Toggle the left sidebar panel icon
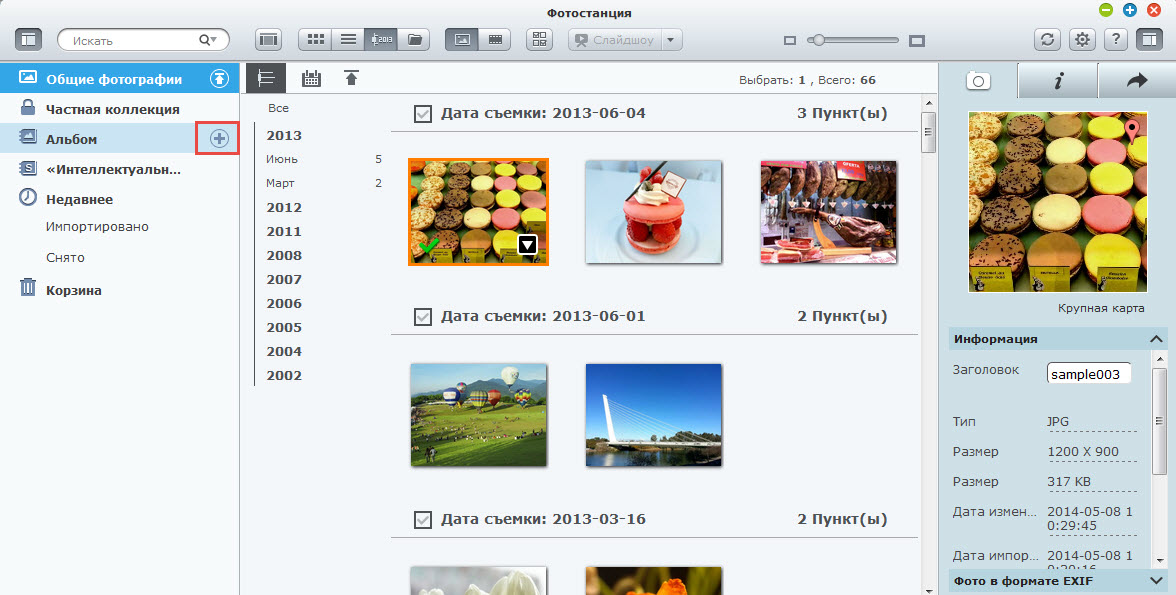This screenshot has height=595, width=1176. pos(28,40)
